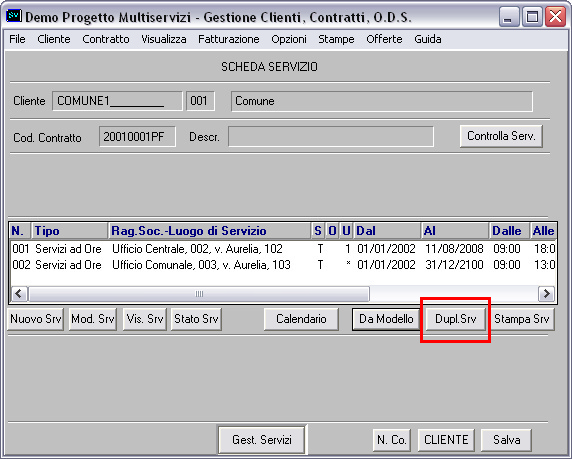Open the Offerte menu

click(x=384, y=39)
